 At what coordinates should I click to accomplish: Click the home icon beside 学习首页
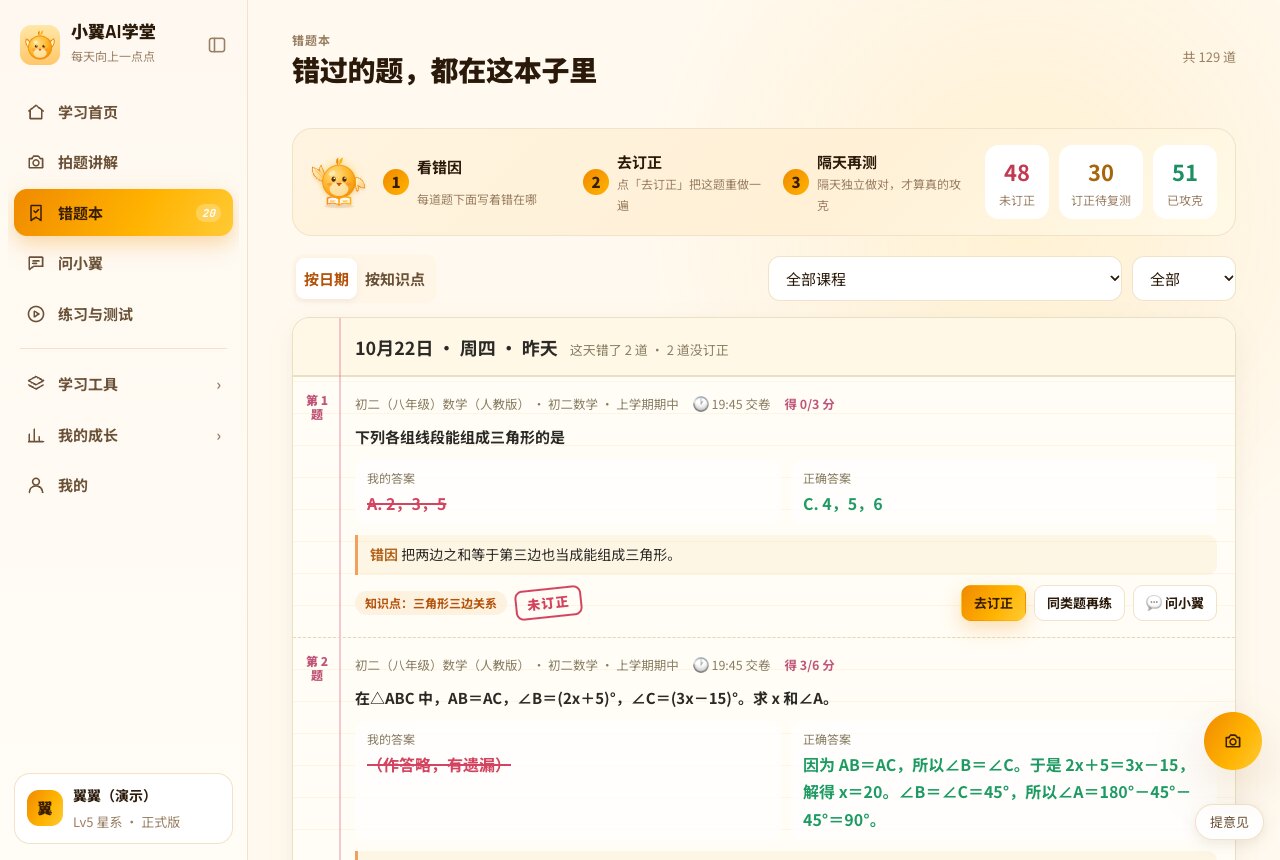tap(36, 112)
